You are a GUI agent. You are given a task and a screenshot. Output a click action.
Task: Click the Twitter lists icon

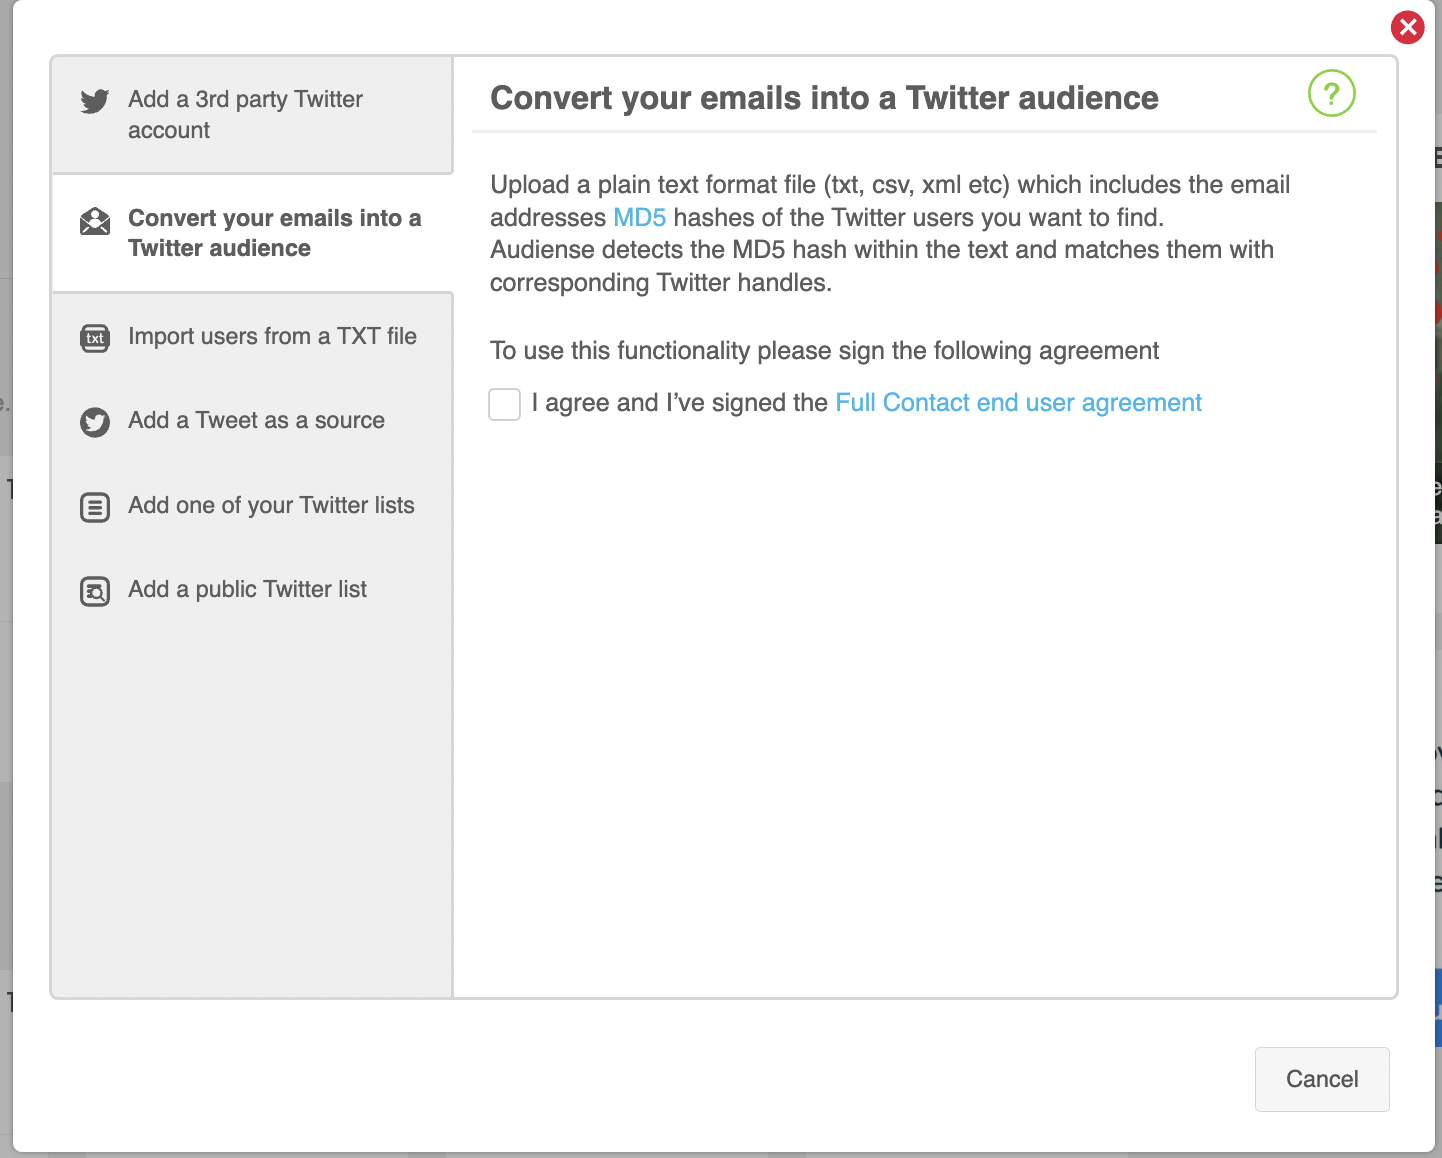tap(95, 507)
